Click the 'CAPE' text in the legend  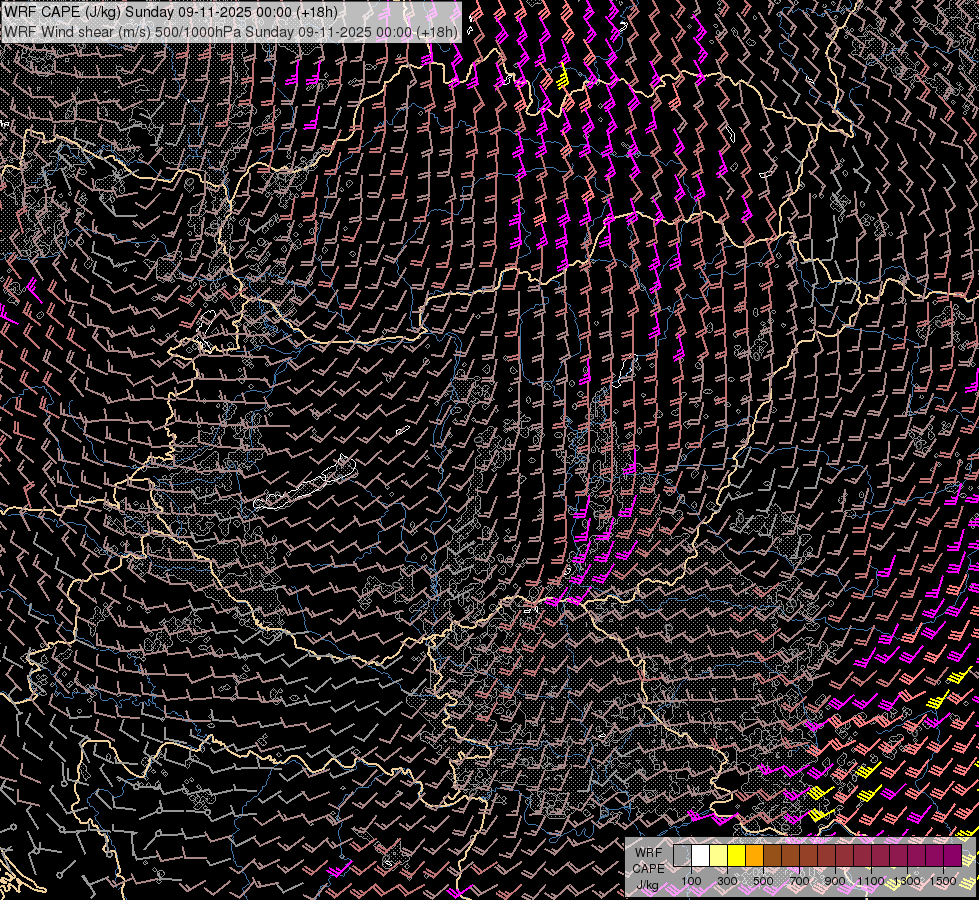tap(648, 868)
